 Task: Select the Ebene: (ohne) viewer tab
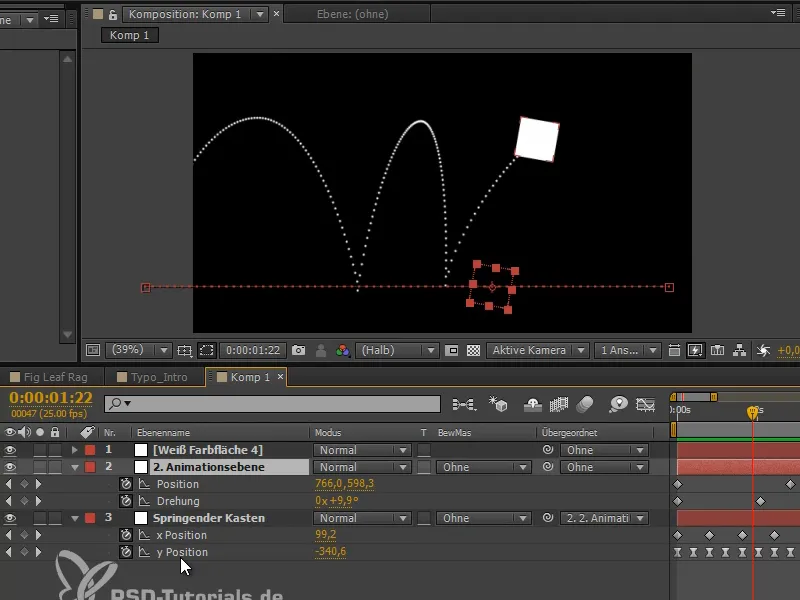(x=353, y=14)
